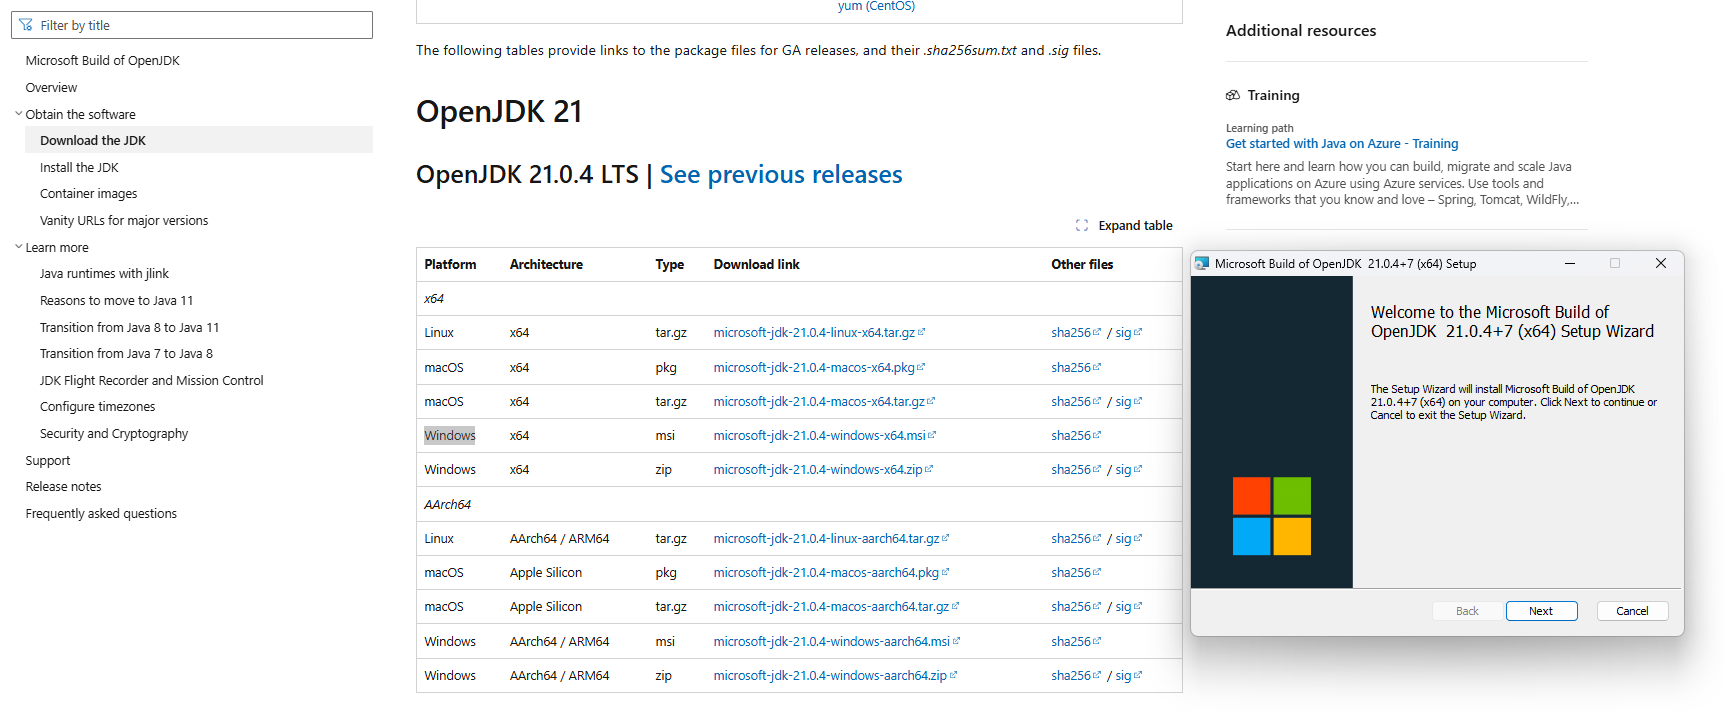Open sig file for windows-aarch64.zip row
Viewport: 1724px width, 712px height.
[1128, 676]
